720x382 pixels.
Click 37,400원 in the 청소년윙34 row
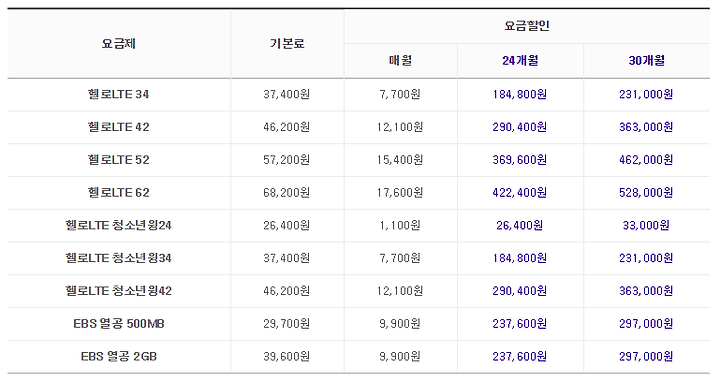tap(287, 258)
